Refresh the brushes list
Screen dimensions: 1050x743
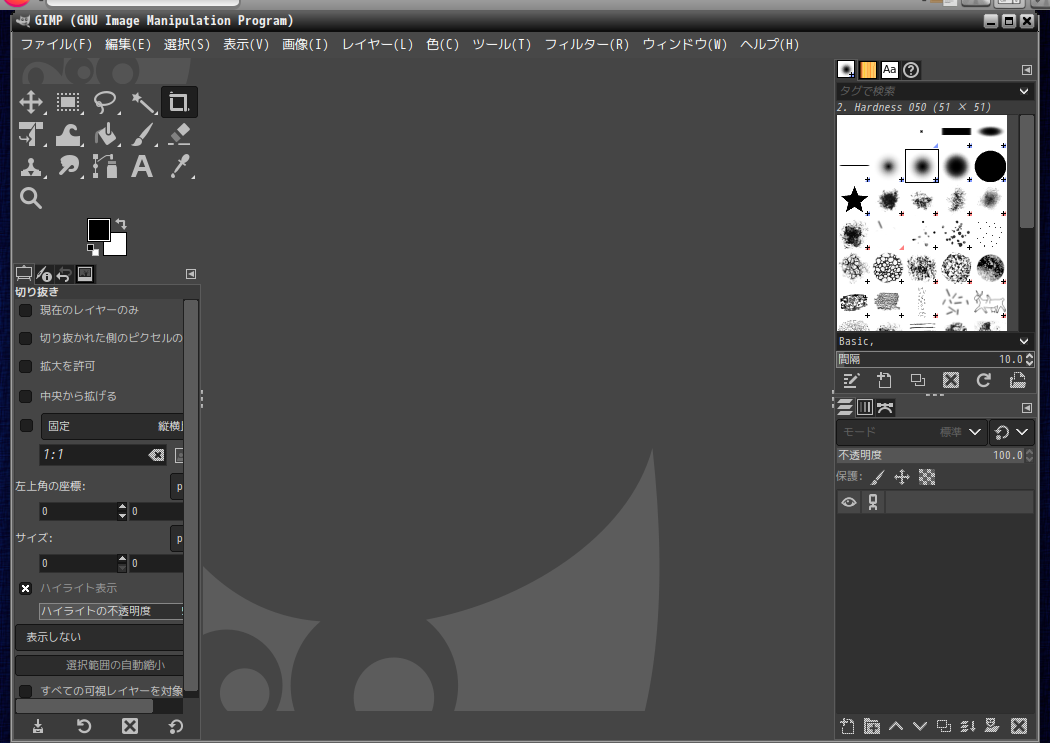coord(984,381)
